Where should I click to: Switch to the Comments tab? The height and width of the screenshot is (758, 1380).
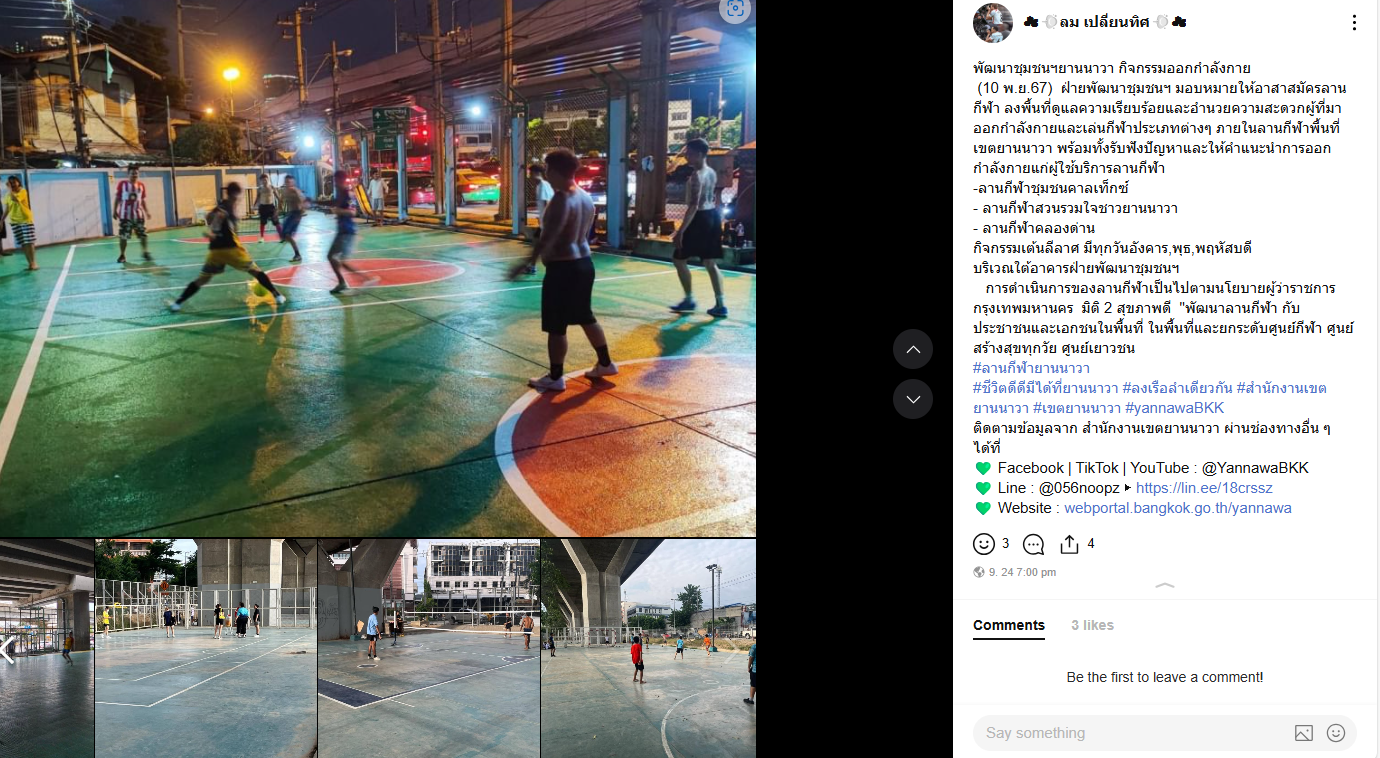1009,625
